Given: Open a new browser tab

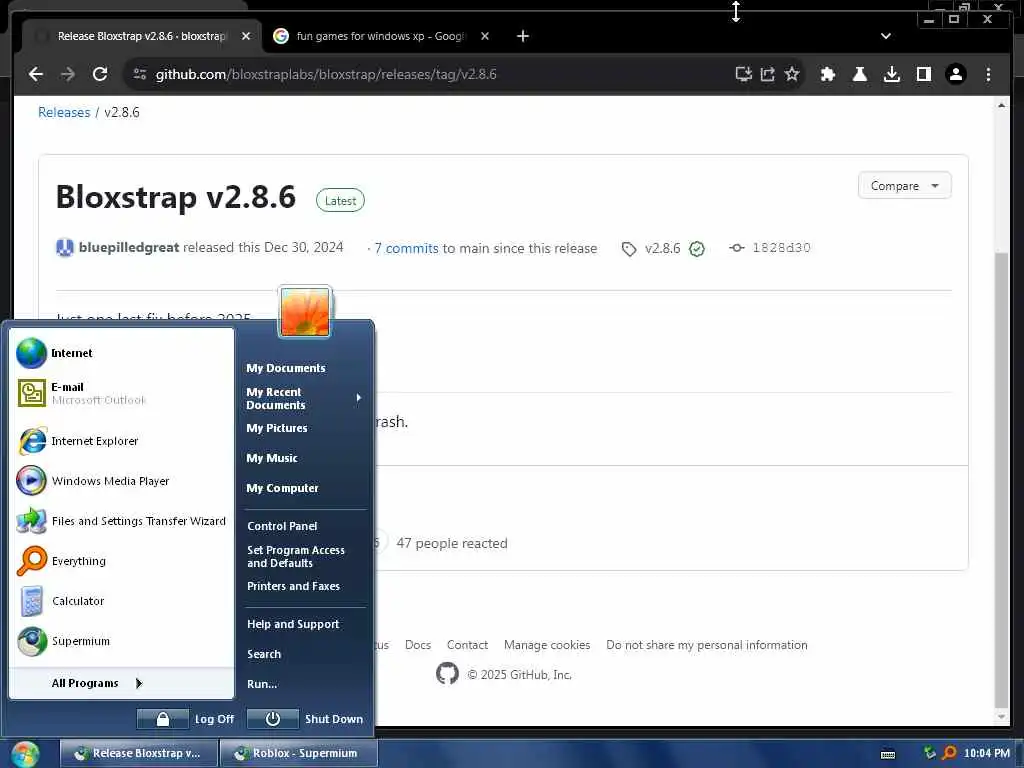Looking at the screenshot, I should click(x=522, y=37).
